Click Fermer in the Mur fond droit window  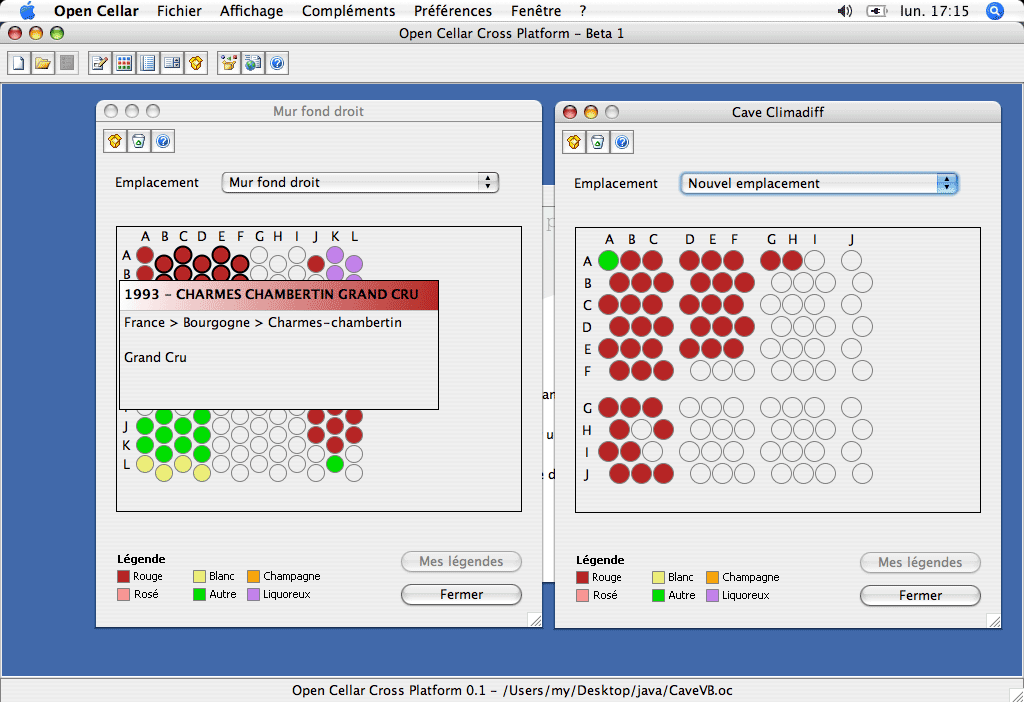click(461, 594)
